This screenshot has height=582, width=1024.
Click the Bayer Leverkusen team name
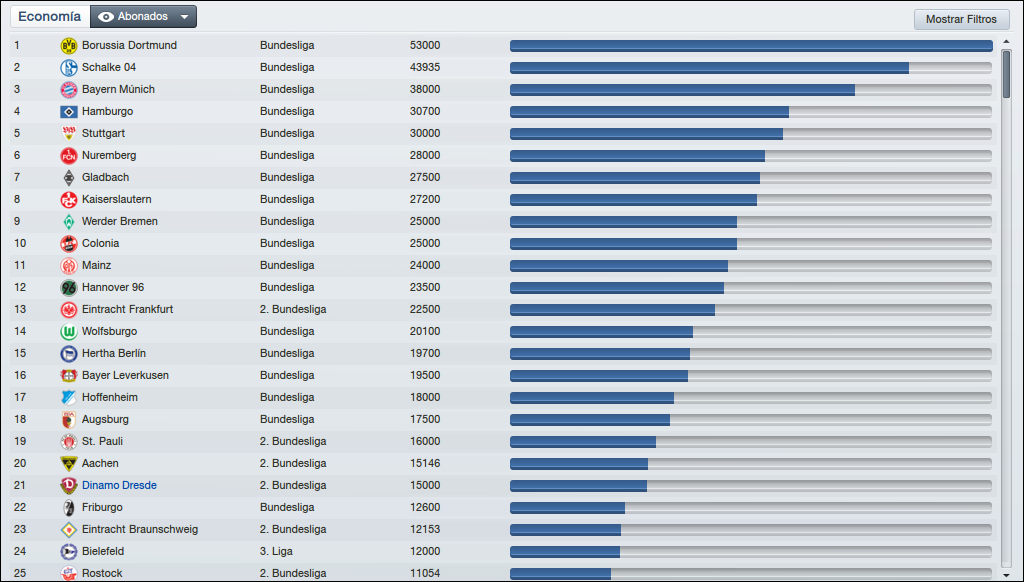tap(125, 375)
